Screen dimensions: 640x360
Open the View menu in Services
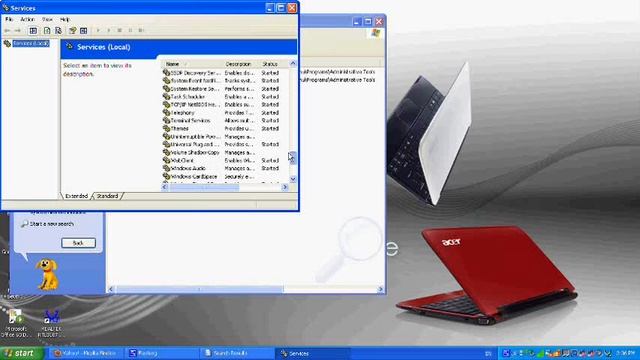point(47,19)
